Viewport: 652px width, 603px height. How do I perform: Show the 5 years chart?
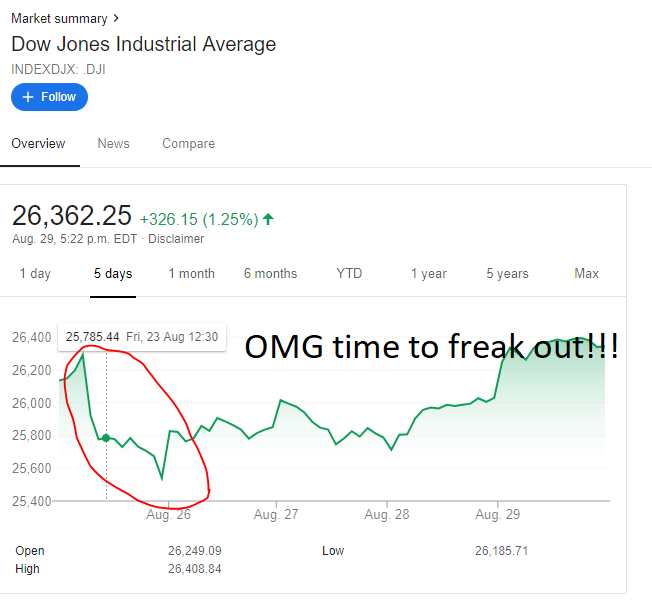tap(507, 274)
